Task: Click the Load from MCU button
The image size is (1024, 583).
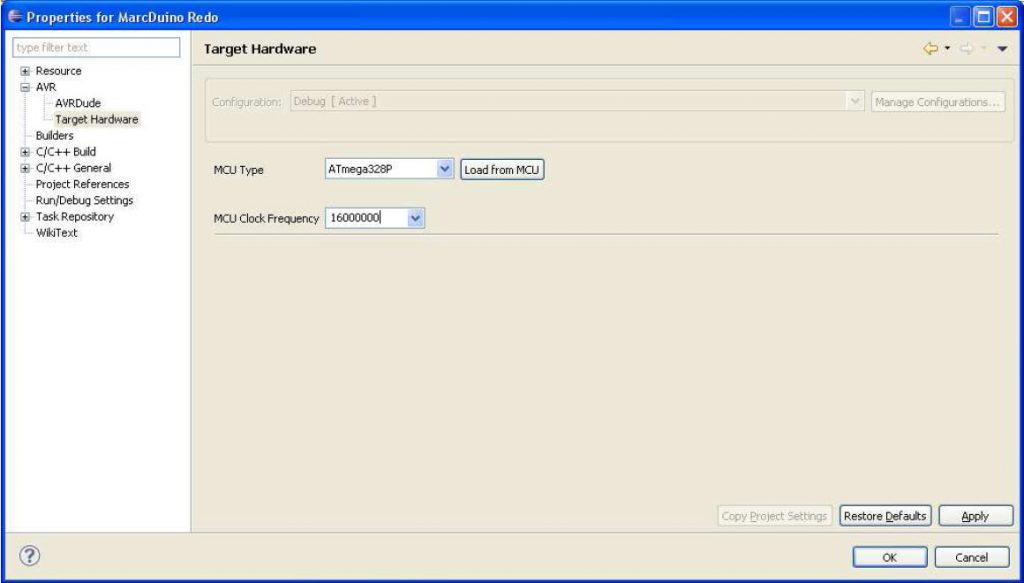Action: (502, 170)
